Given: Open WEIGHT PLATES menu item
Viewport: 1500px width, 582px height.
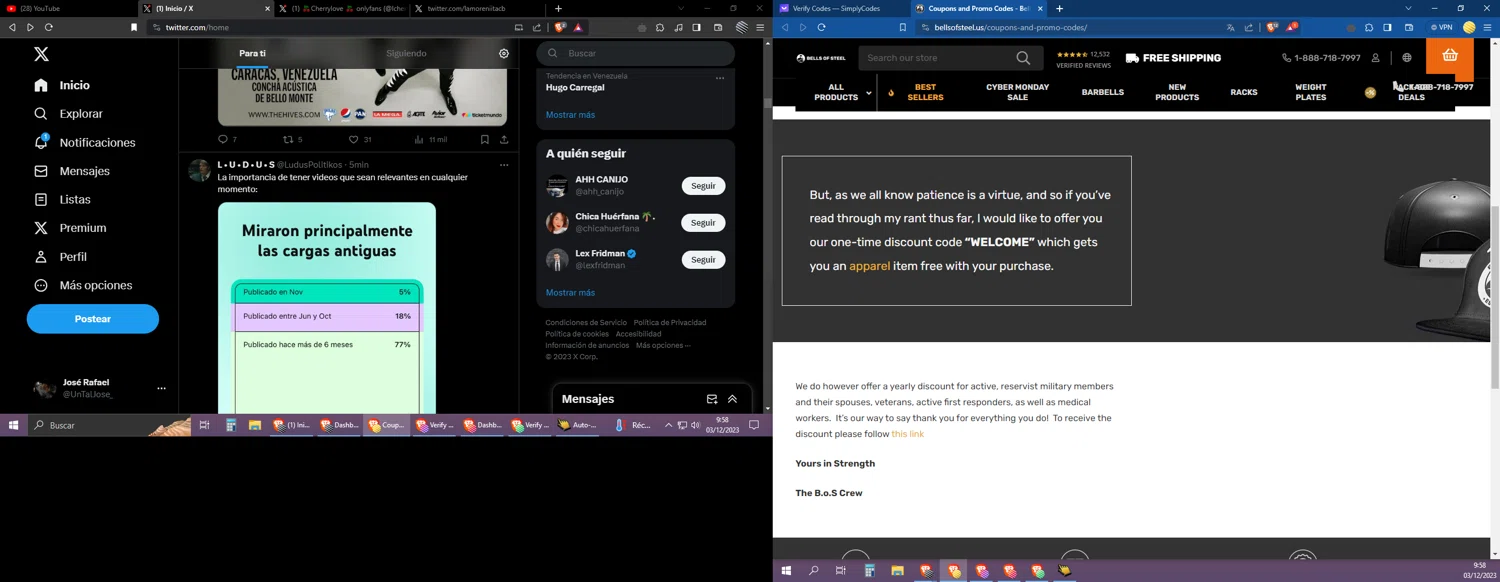Looking at the screenshot, I should (x=1310, y=92).
